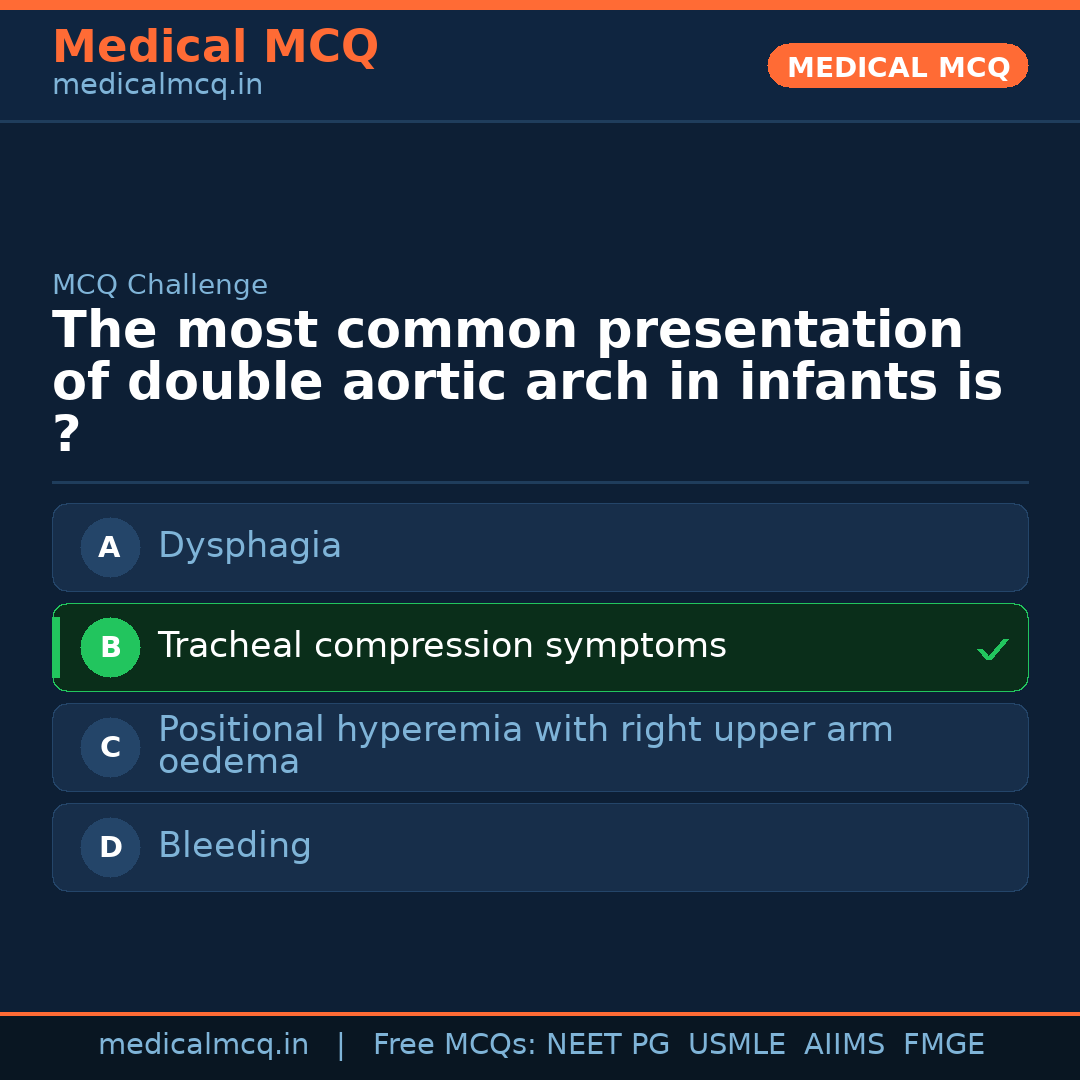Pick the Positional hyperemia with arm oedema answer
Screen dimensions: 1080x1080
click(525, 745)
